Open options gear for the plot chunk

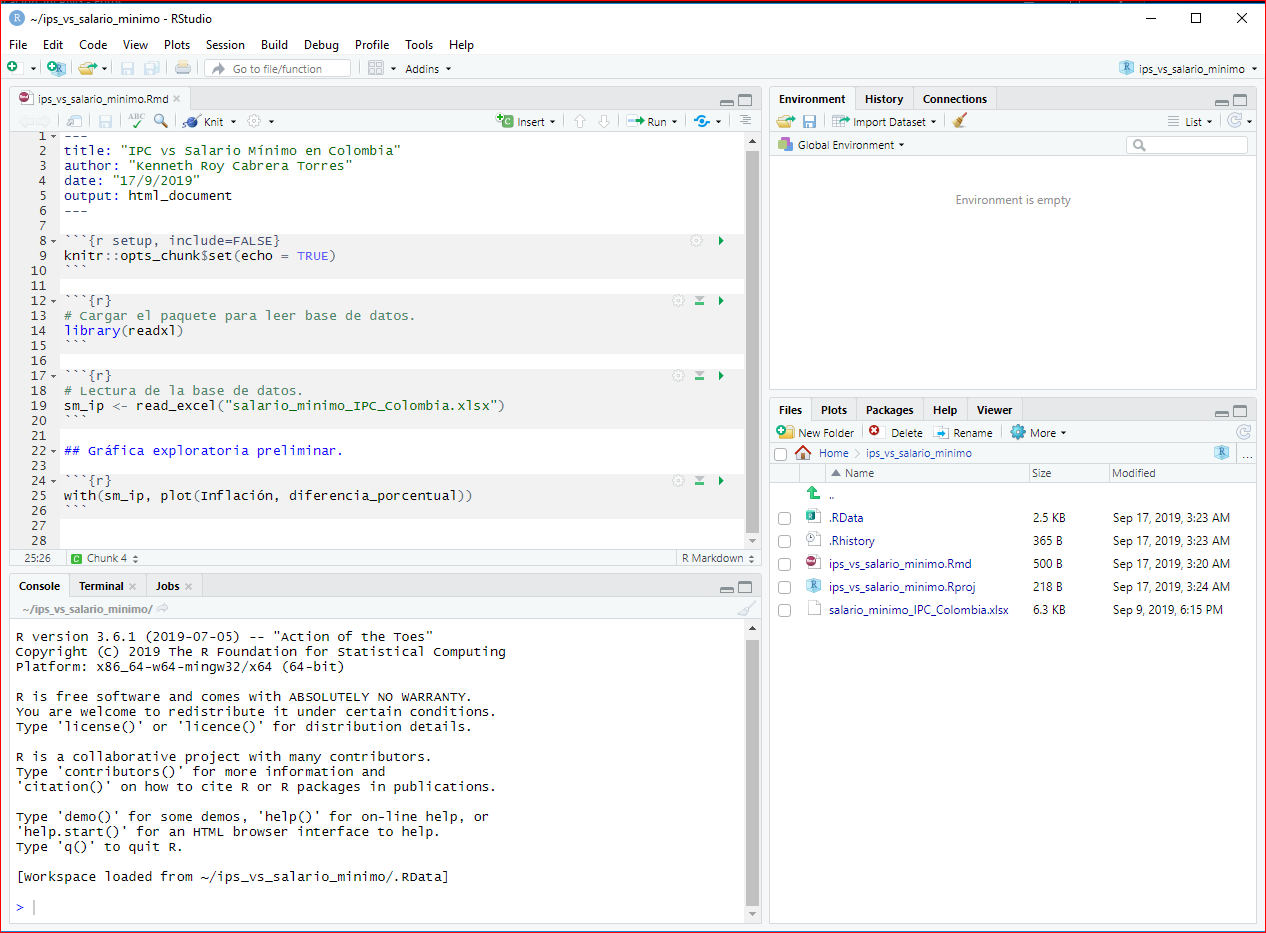pyautogui.click(x=678, y=481)
